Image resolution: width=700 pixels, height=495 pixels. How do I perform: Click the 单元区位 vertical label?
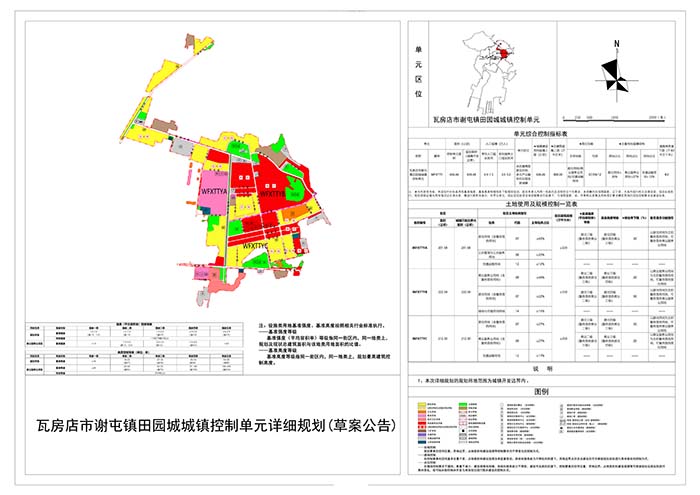point(418,69)
